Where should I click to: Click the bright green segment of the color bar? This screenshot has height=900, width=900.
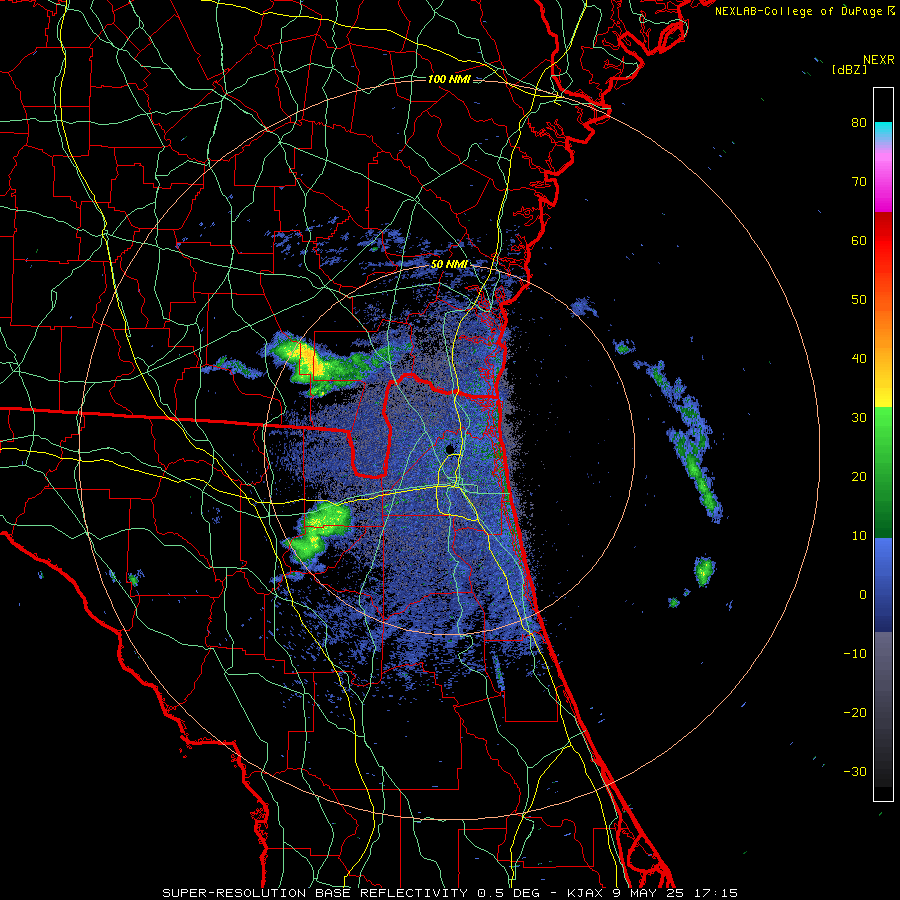(x=883, y=436)
